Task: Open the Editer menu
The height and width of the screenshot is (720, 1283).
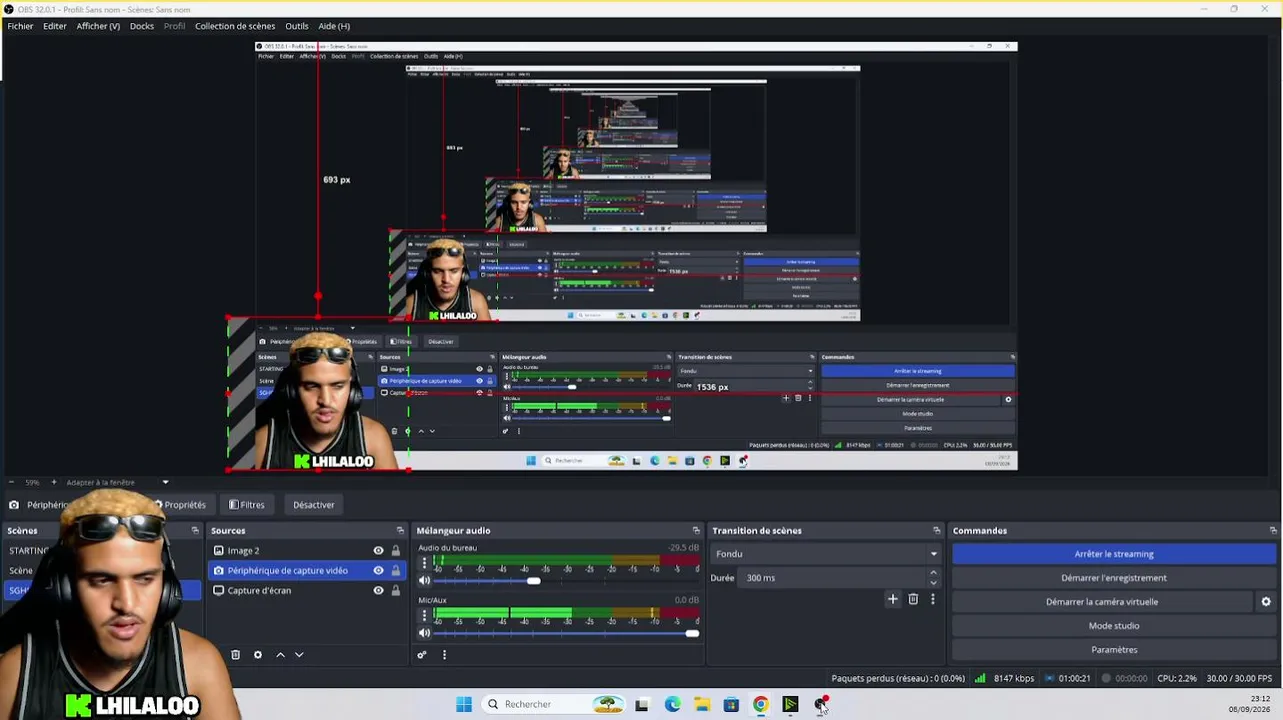Action: [55, 26]
